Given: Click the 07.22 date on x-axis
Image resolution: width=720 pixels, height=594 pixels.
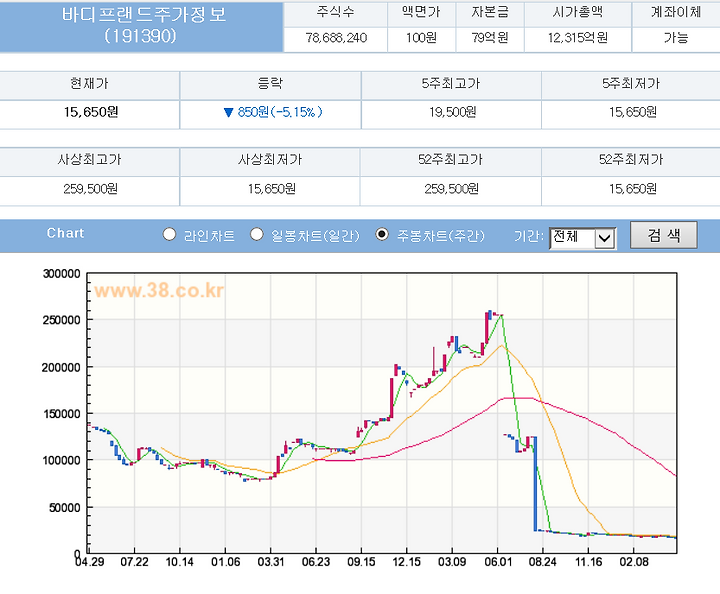Looking at the screenshot, I should (134, 562).
